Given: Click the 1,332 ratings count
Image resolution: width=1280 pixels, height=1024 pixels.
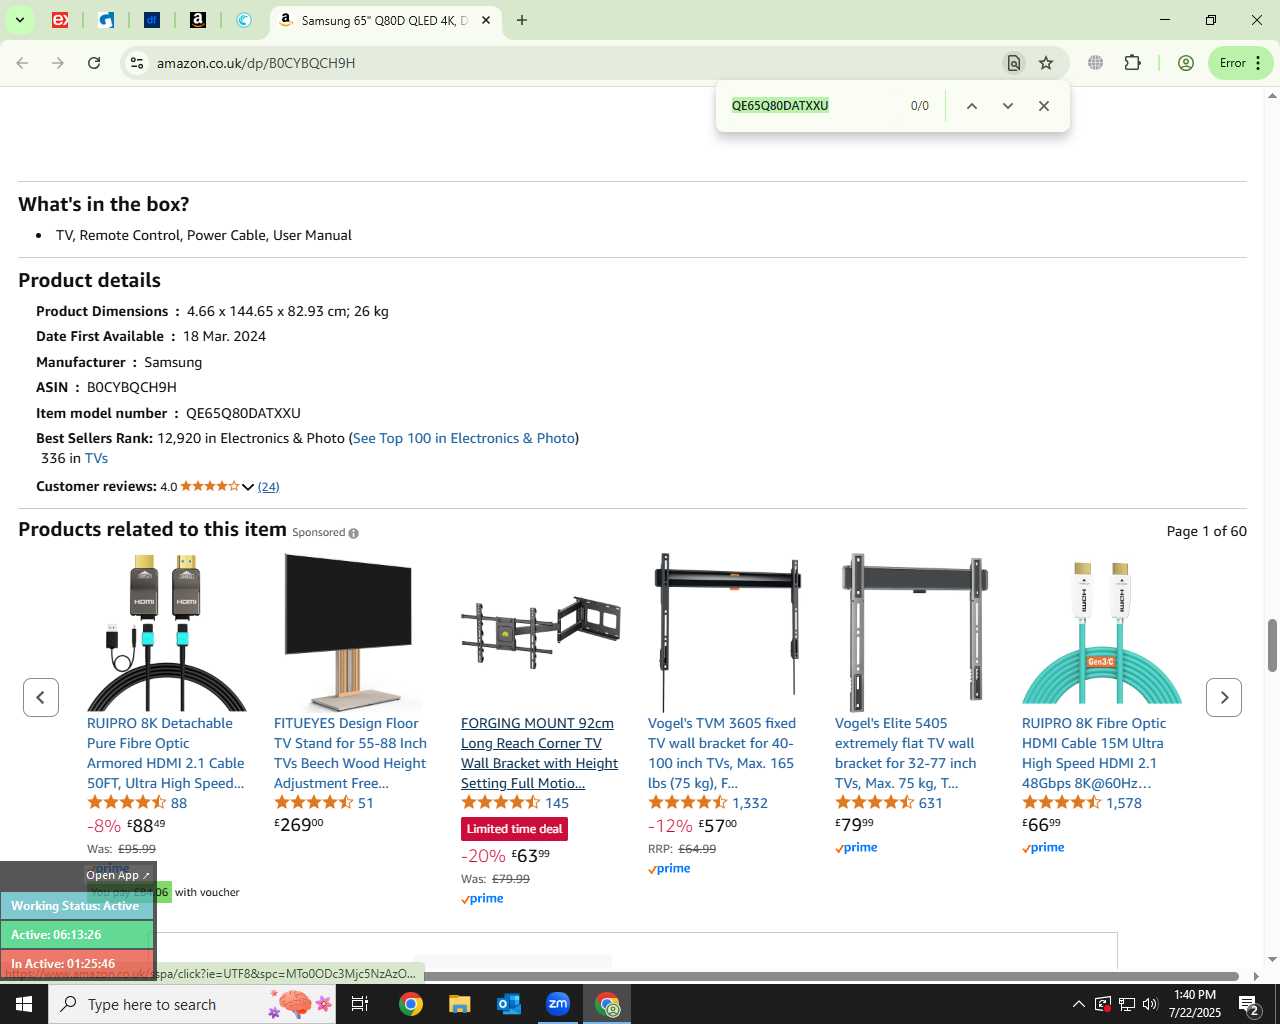Looking at the screenshot, I should pyautogui.click(x=750, y=803).
